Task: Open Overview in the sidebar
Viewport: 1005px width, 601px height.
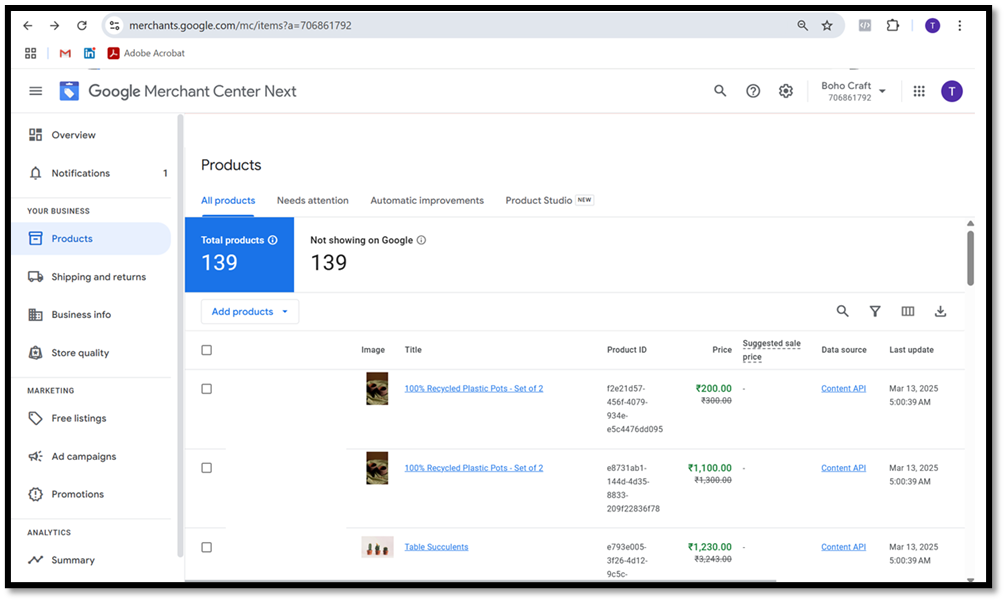Action: coord(91,135)
